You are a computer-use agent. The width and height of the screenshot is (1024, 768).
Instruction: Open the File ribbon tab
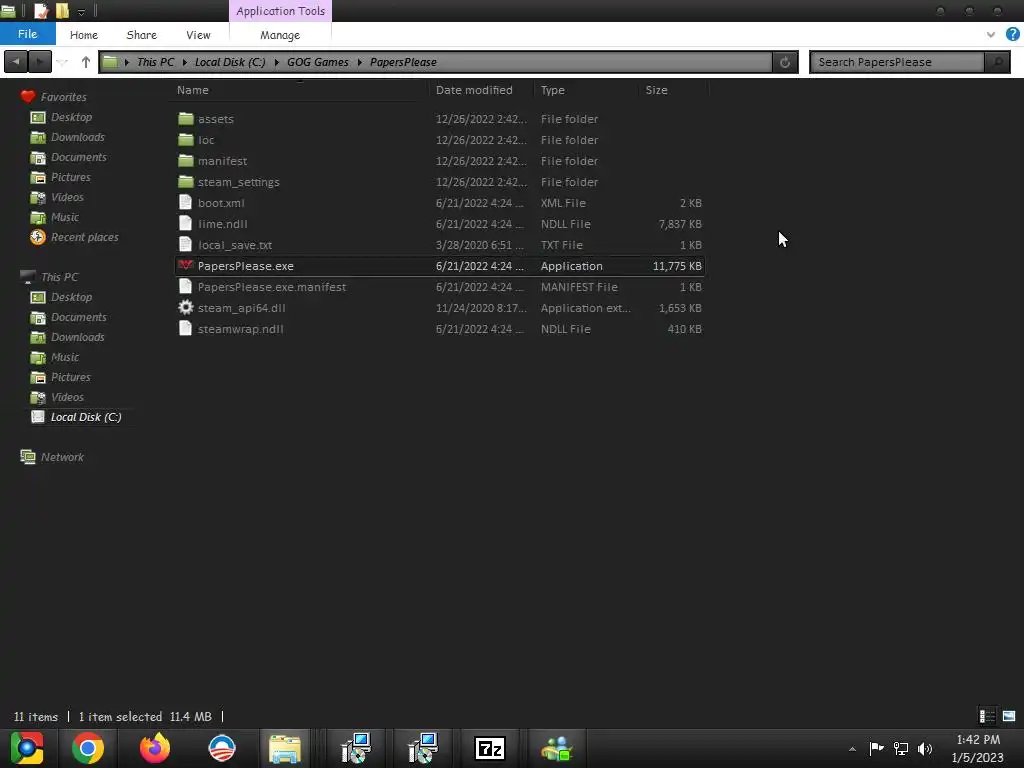[27, 34]
